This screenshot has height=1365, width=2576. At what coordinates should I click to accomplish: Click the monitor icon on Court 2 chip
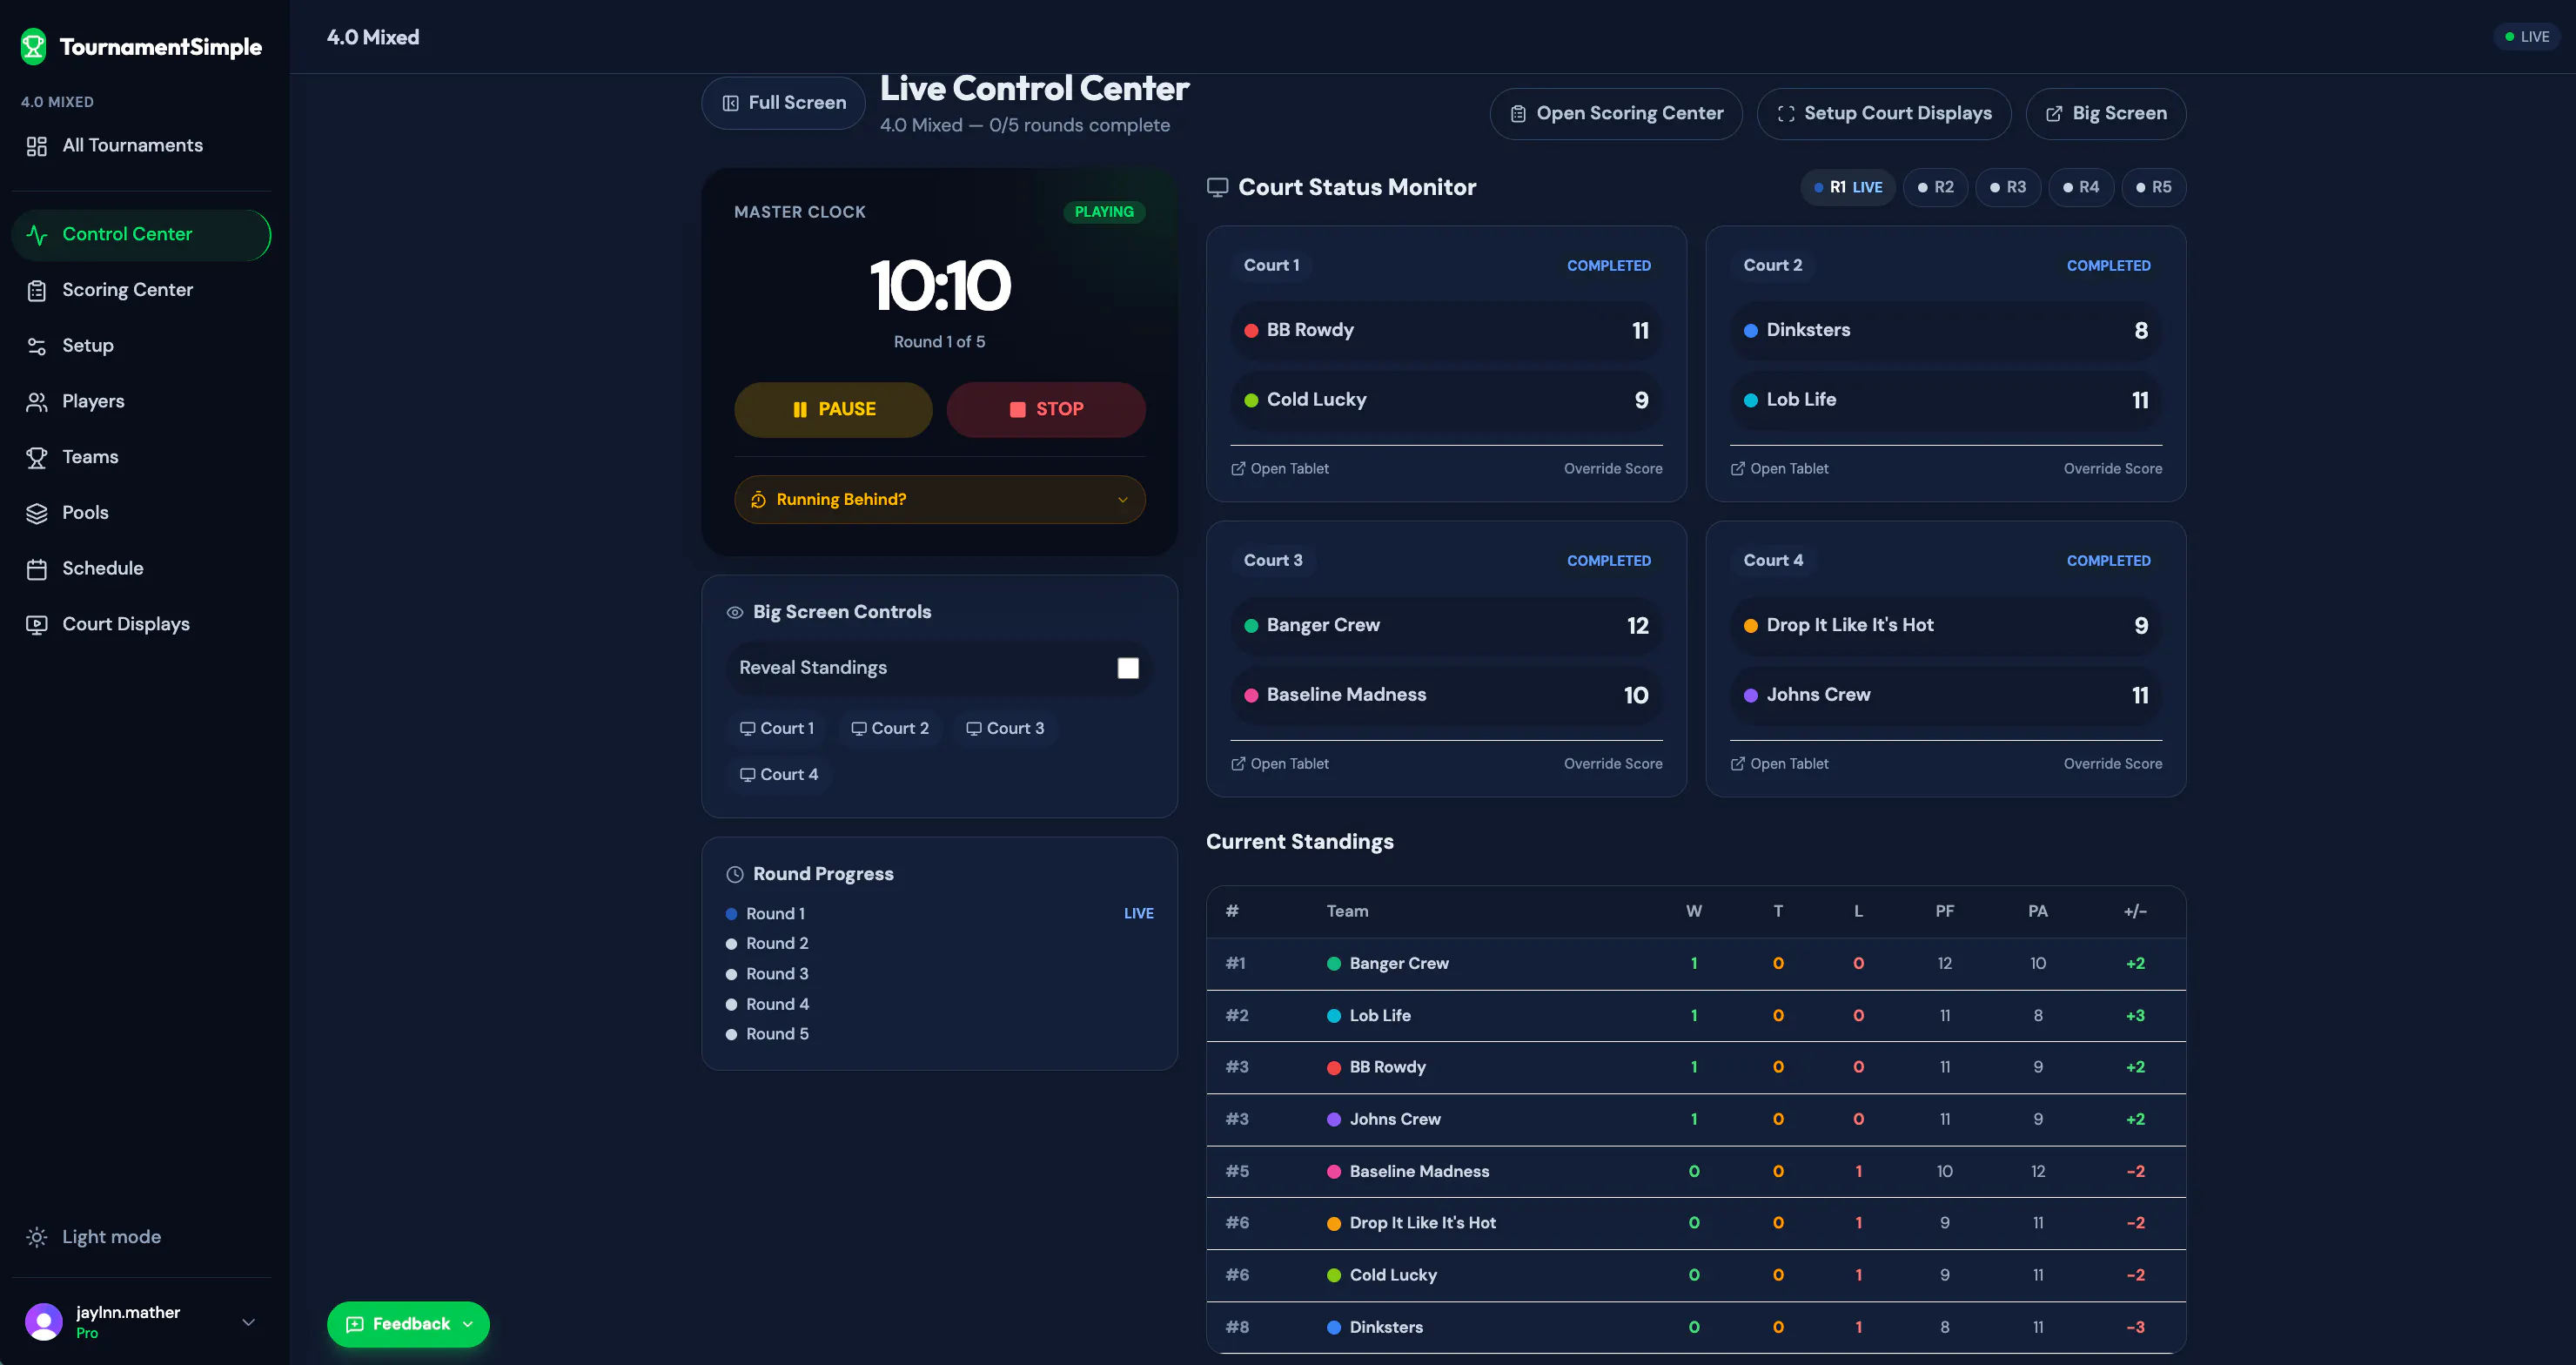tap(858, 728)
